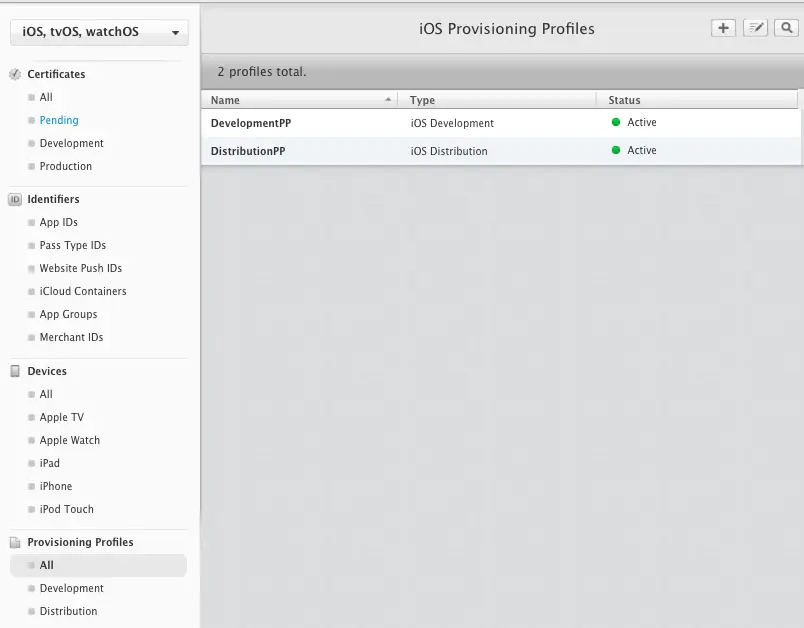The height and width of the screenshot is (628, 804).
Task: Click Active status of DevelopmentPP
Action: coord(641,122)
